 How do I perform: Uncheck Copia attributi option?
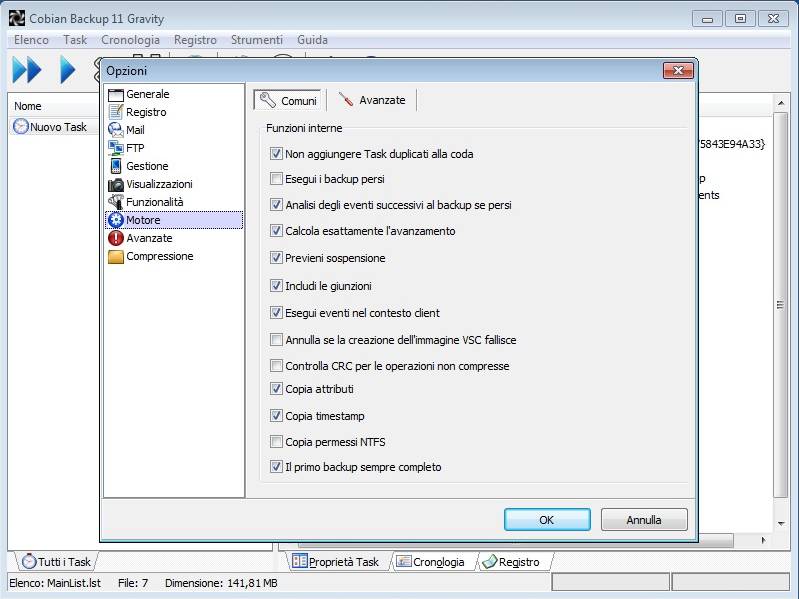coord(277,389)
